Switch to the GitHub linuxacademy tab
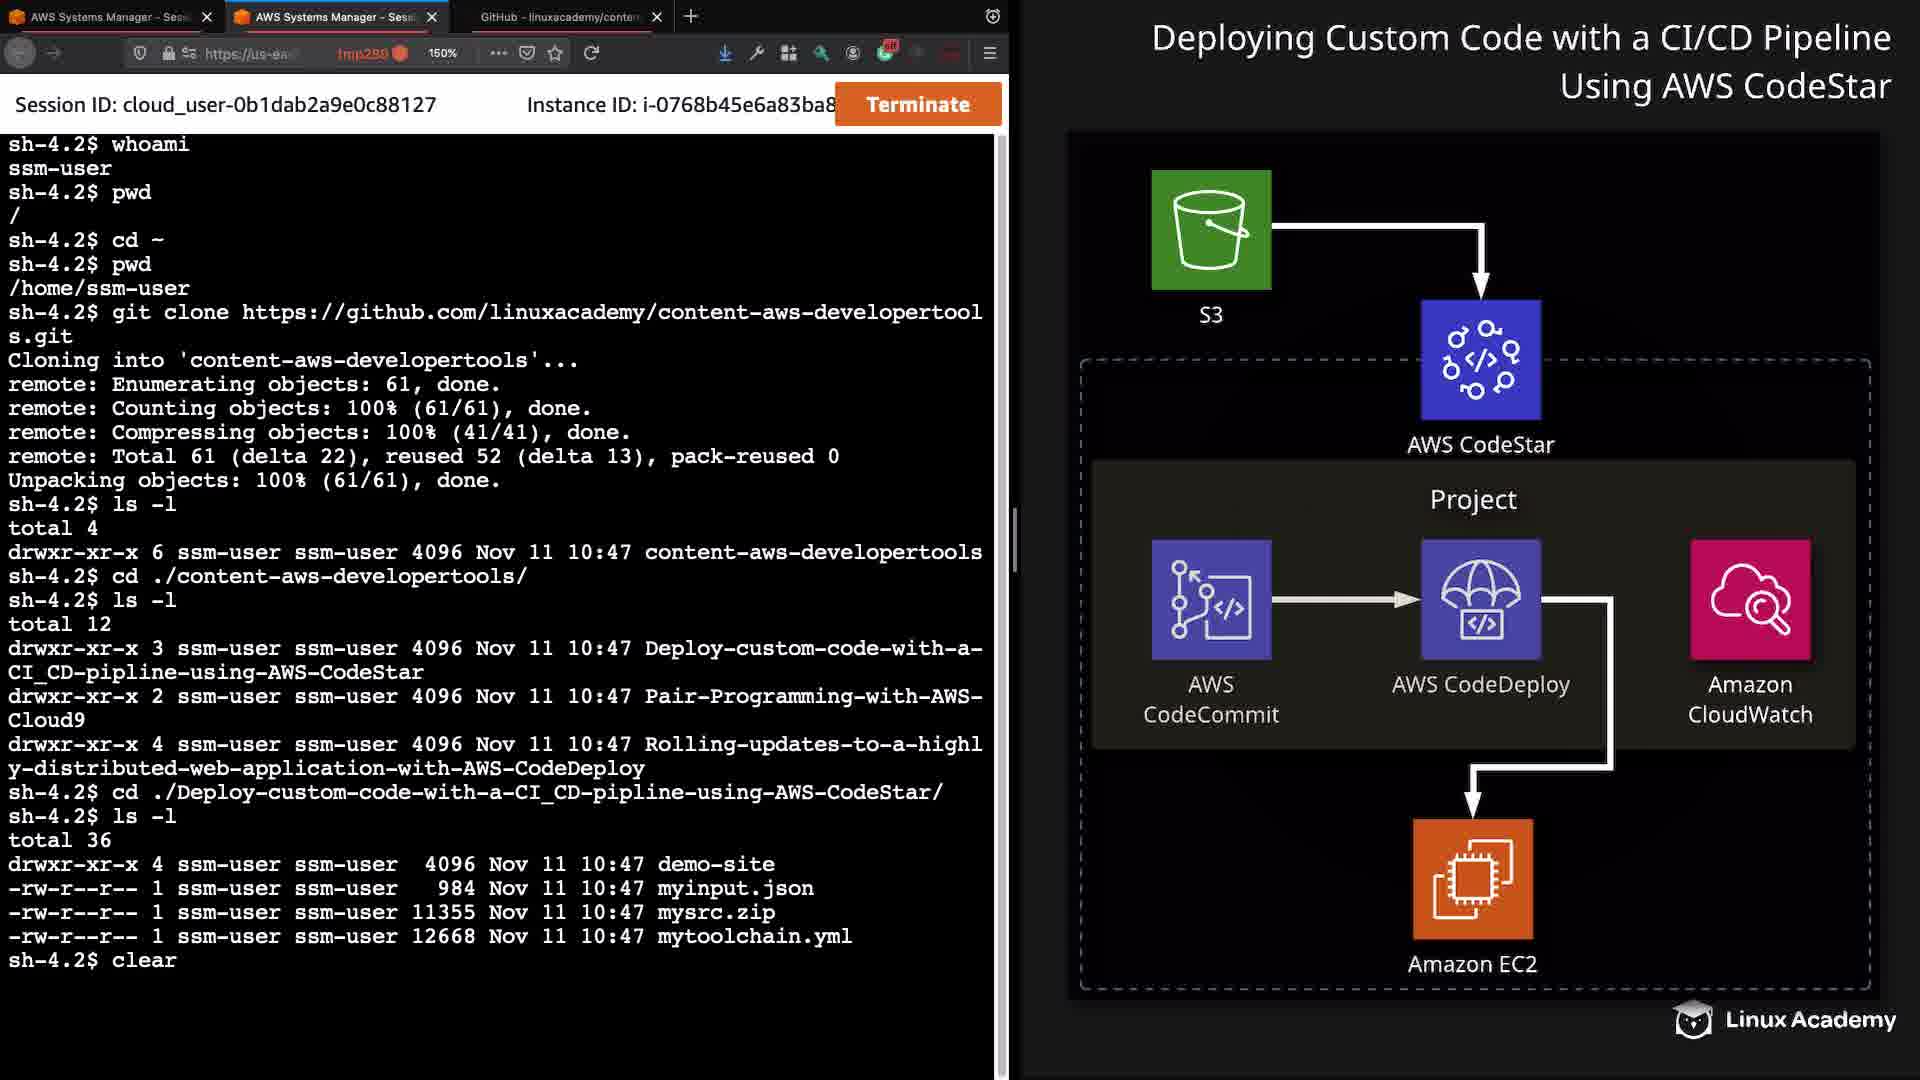 pyautogui.click(x=558, y=17)
